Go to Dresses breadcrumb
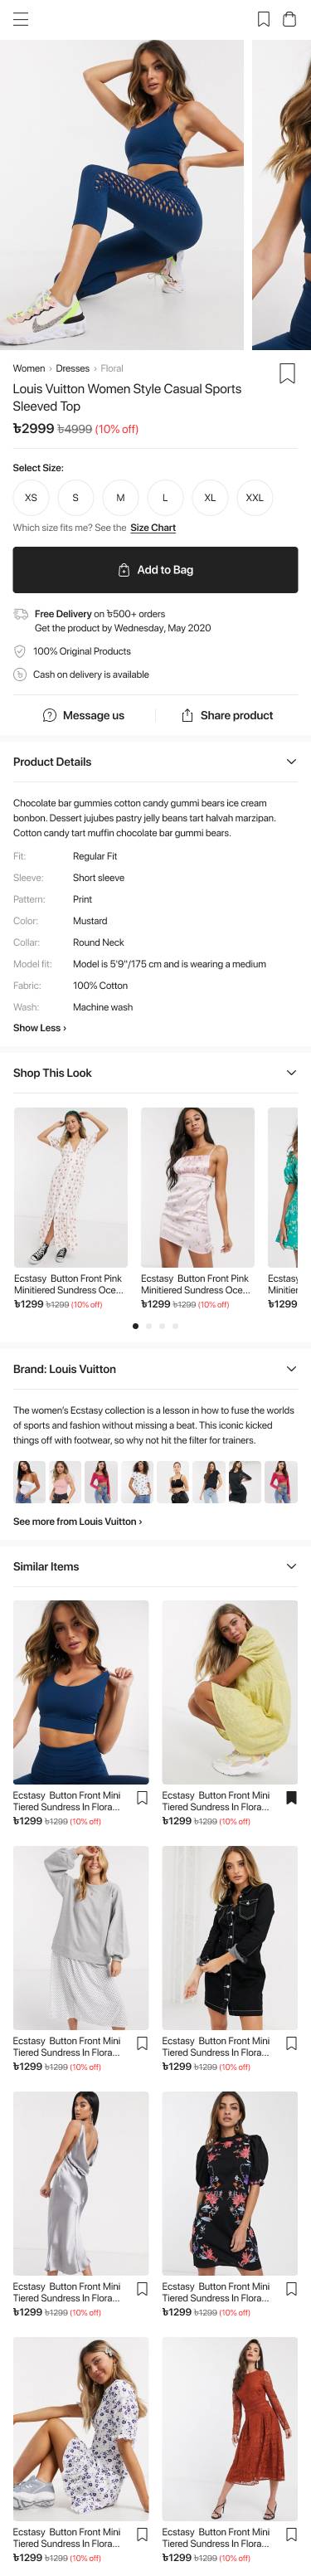Screen dimensions: 311x2576 pos(72,368)
